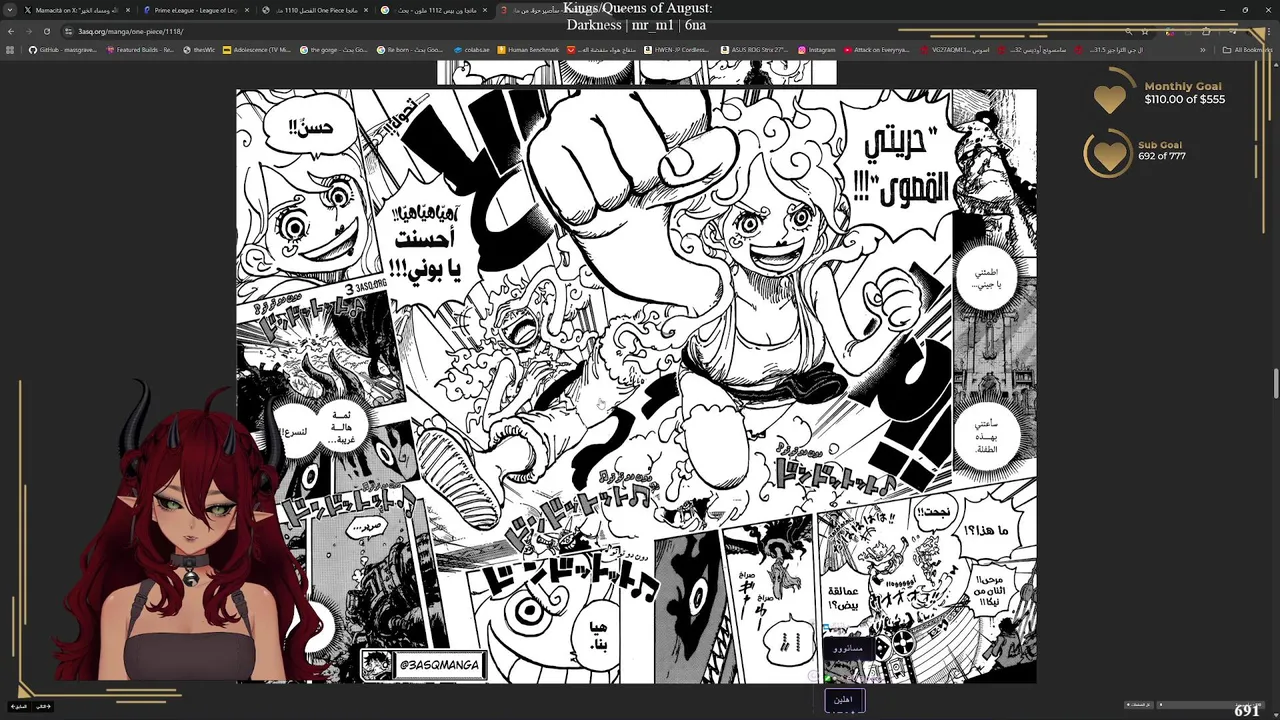
Task: Switch to the Mamacità on X tab
Action: click(x=76, y=10)
